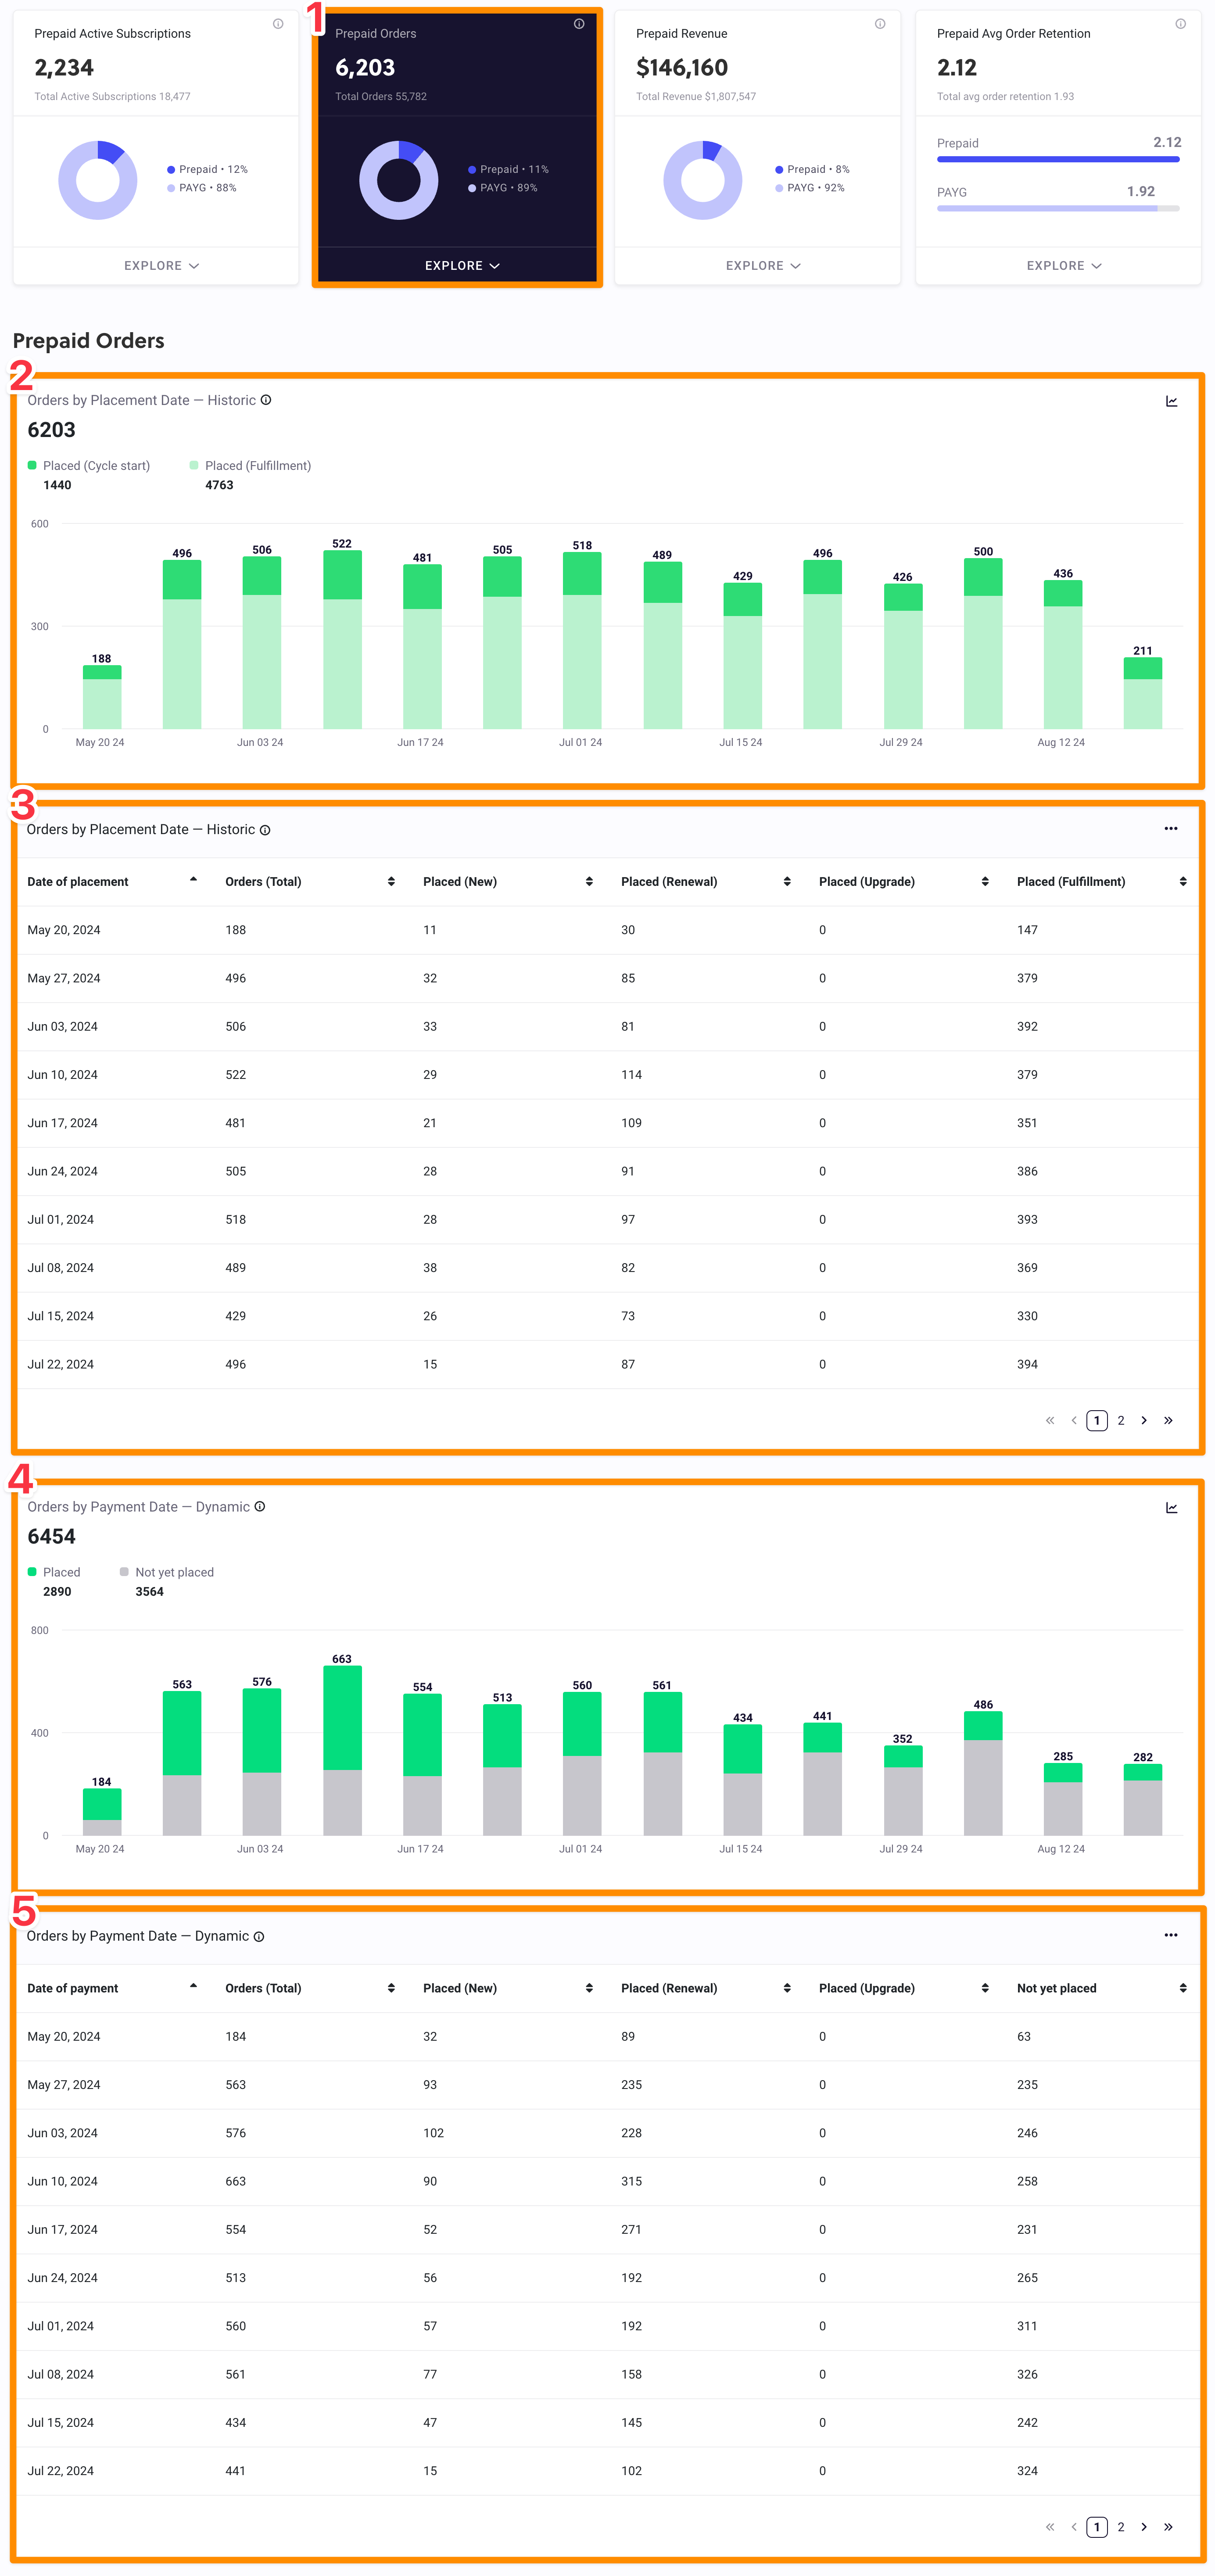Select page 2 in Payment table pagination

point(1121,2527)
